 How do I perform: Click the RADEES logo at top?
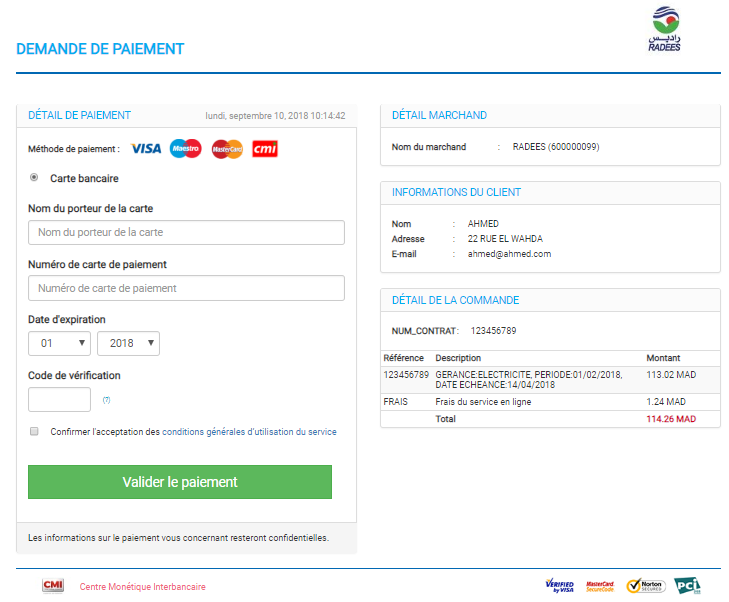point(664,29)
